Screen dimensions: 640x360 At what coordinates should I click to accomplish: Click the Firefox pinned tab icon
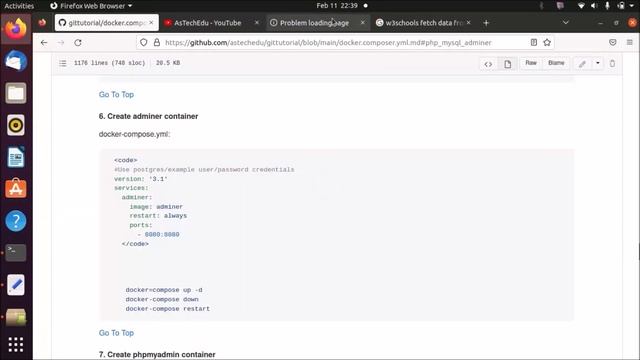tap(42, 23)
